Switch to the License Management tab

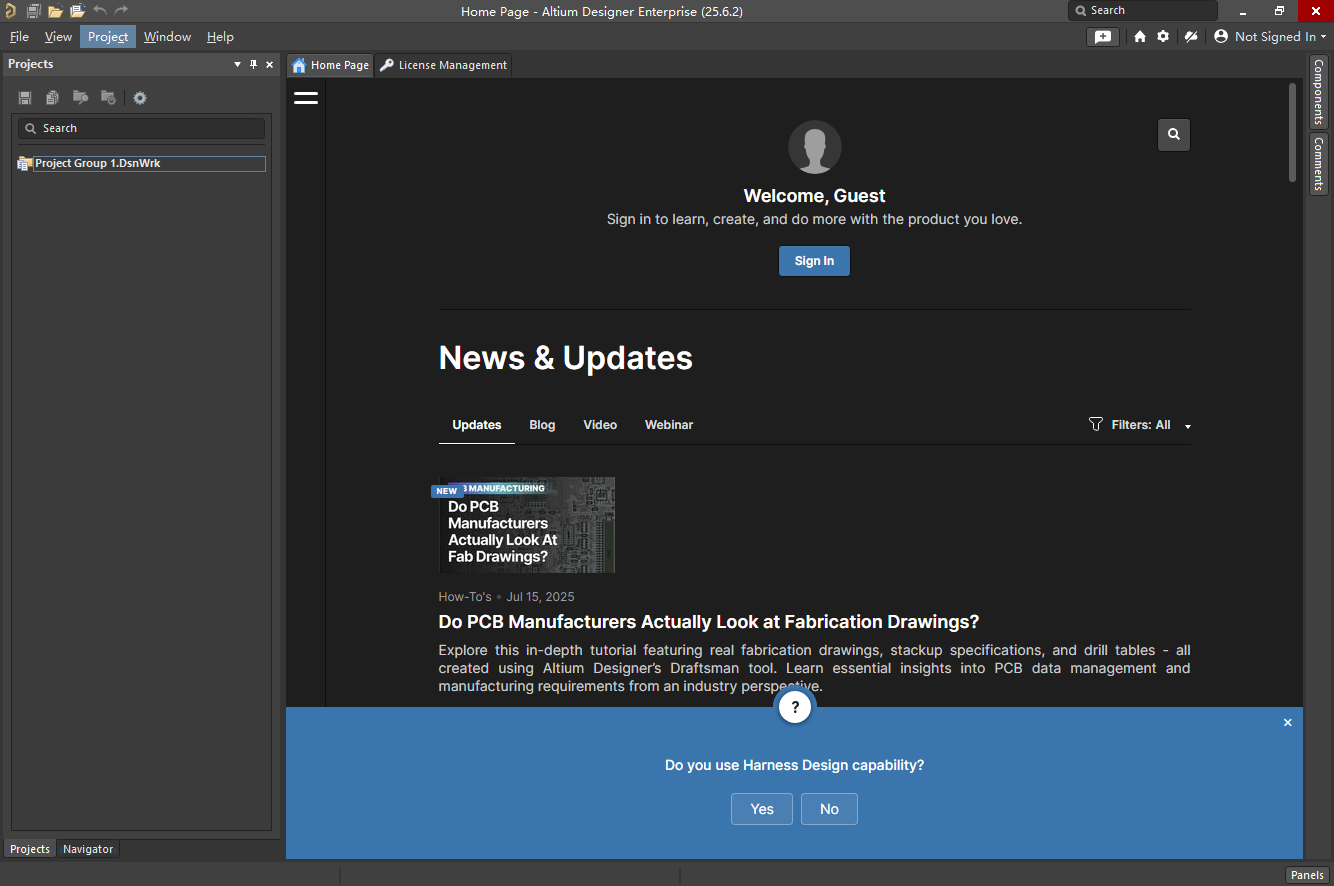point(443,65)
